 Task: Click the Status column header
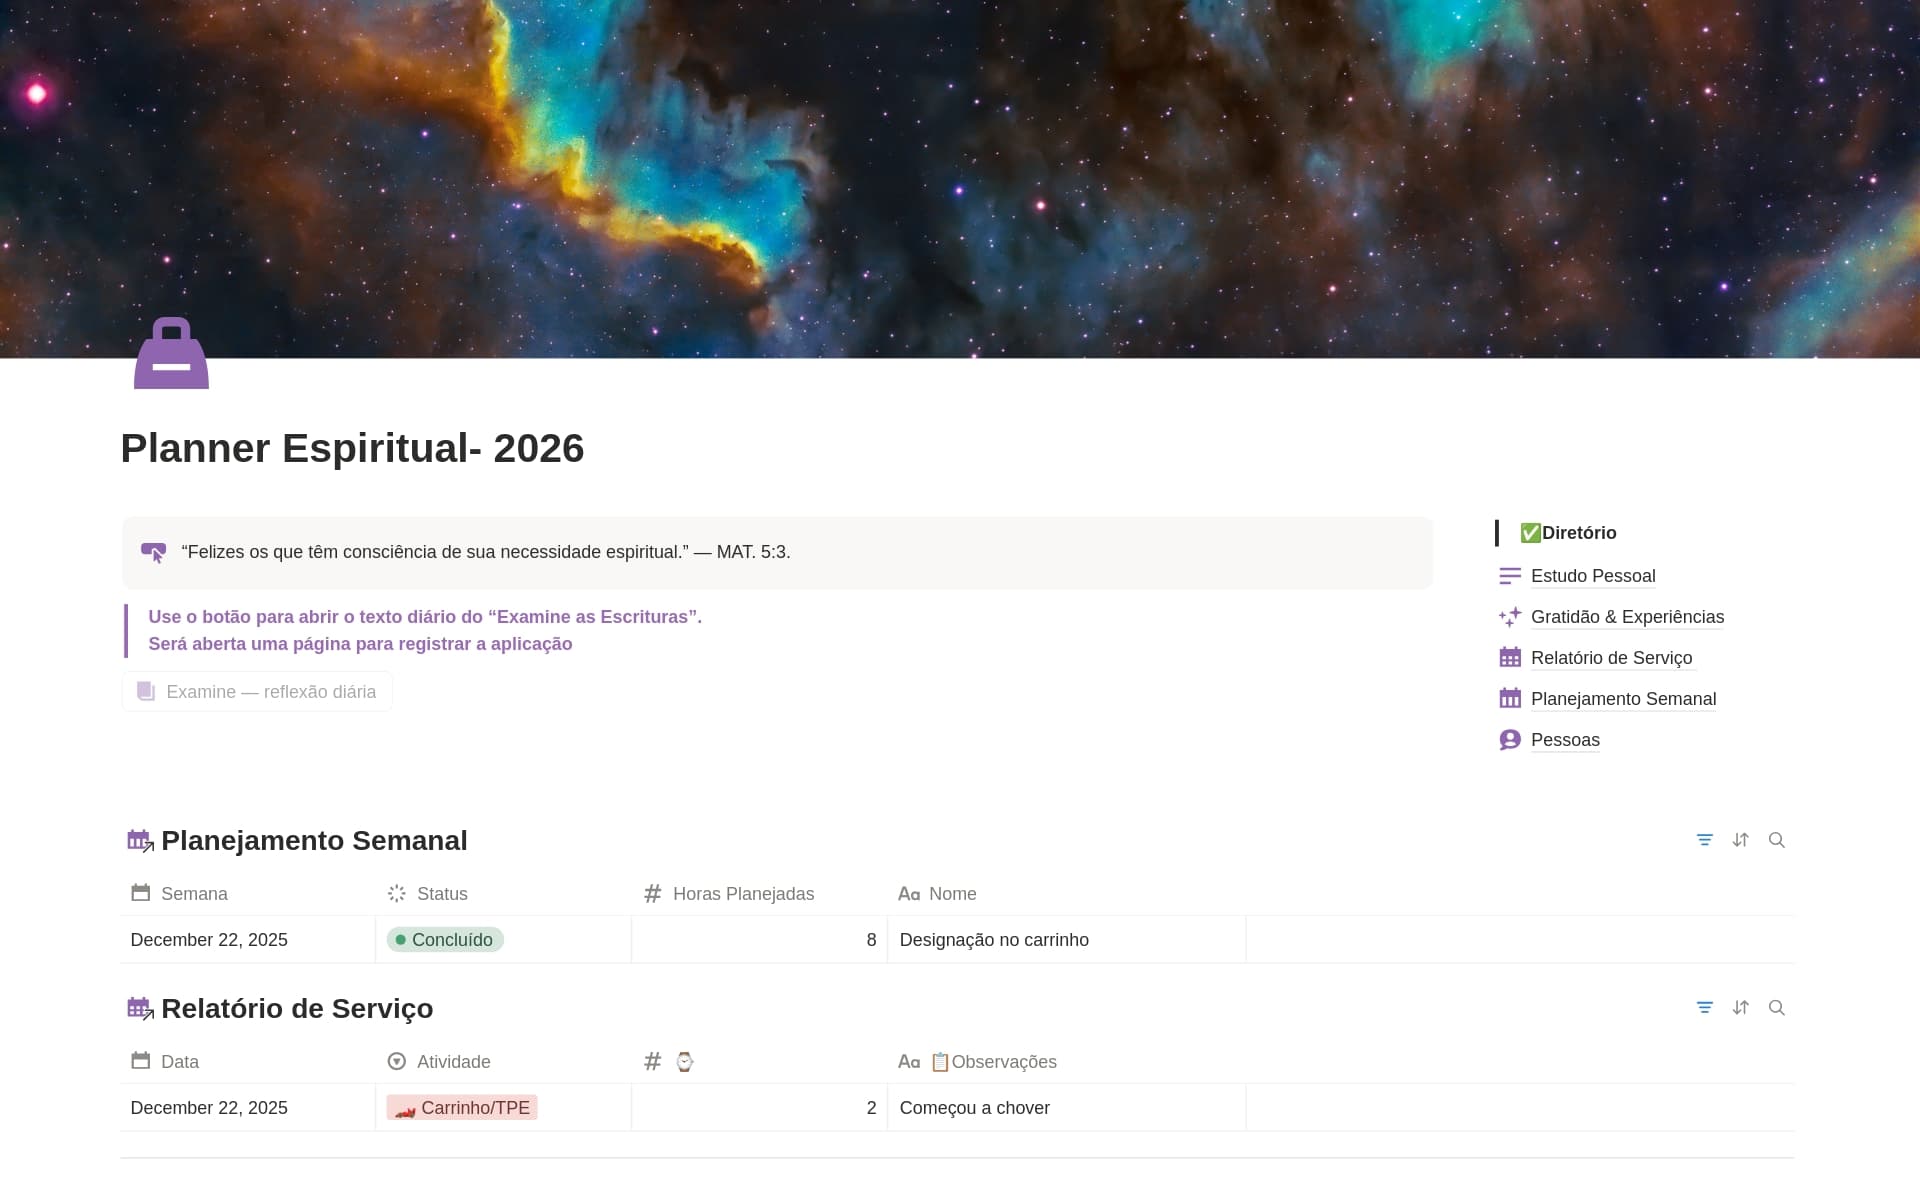[x=441, y=894]
